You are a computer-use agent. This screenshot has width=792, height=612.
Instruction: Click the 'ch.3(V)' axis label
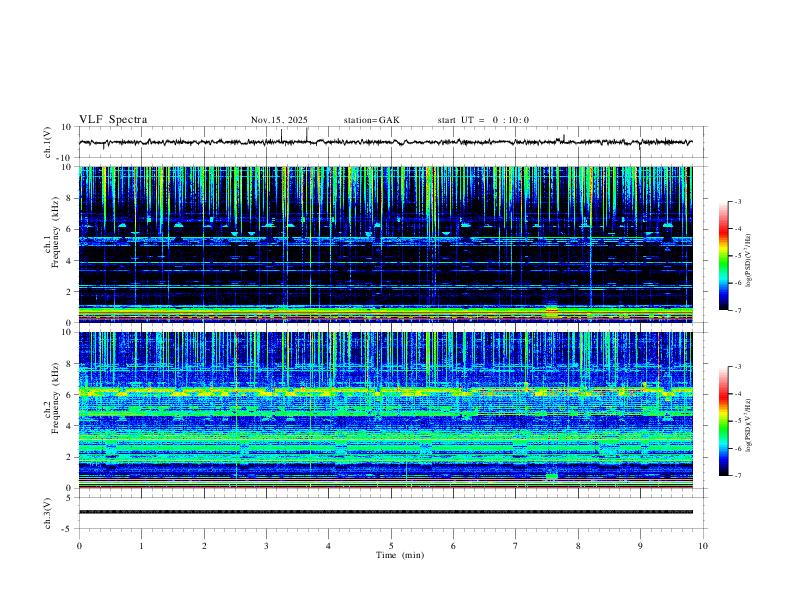(x=48, y=513)
